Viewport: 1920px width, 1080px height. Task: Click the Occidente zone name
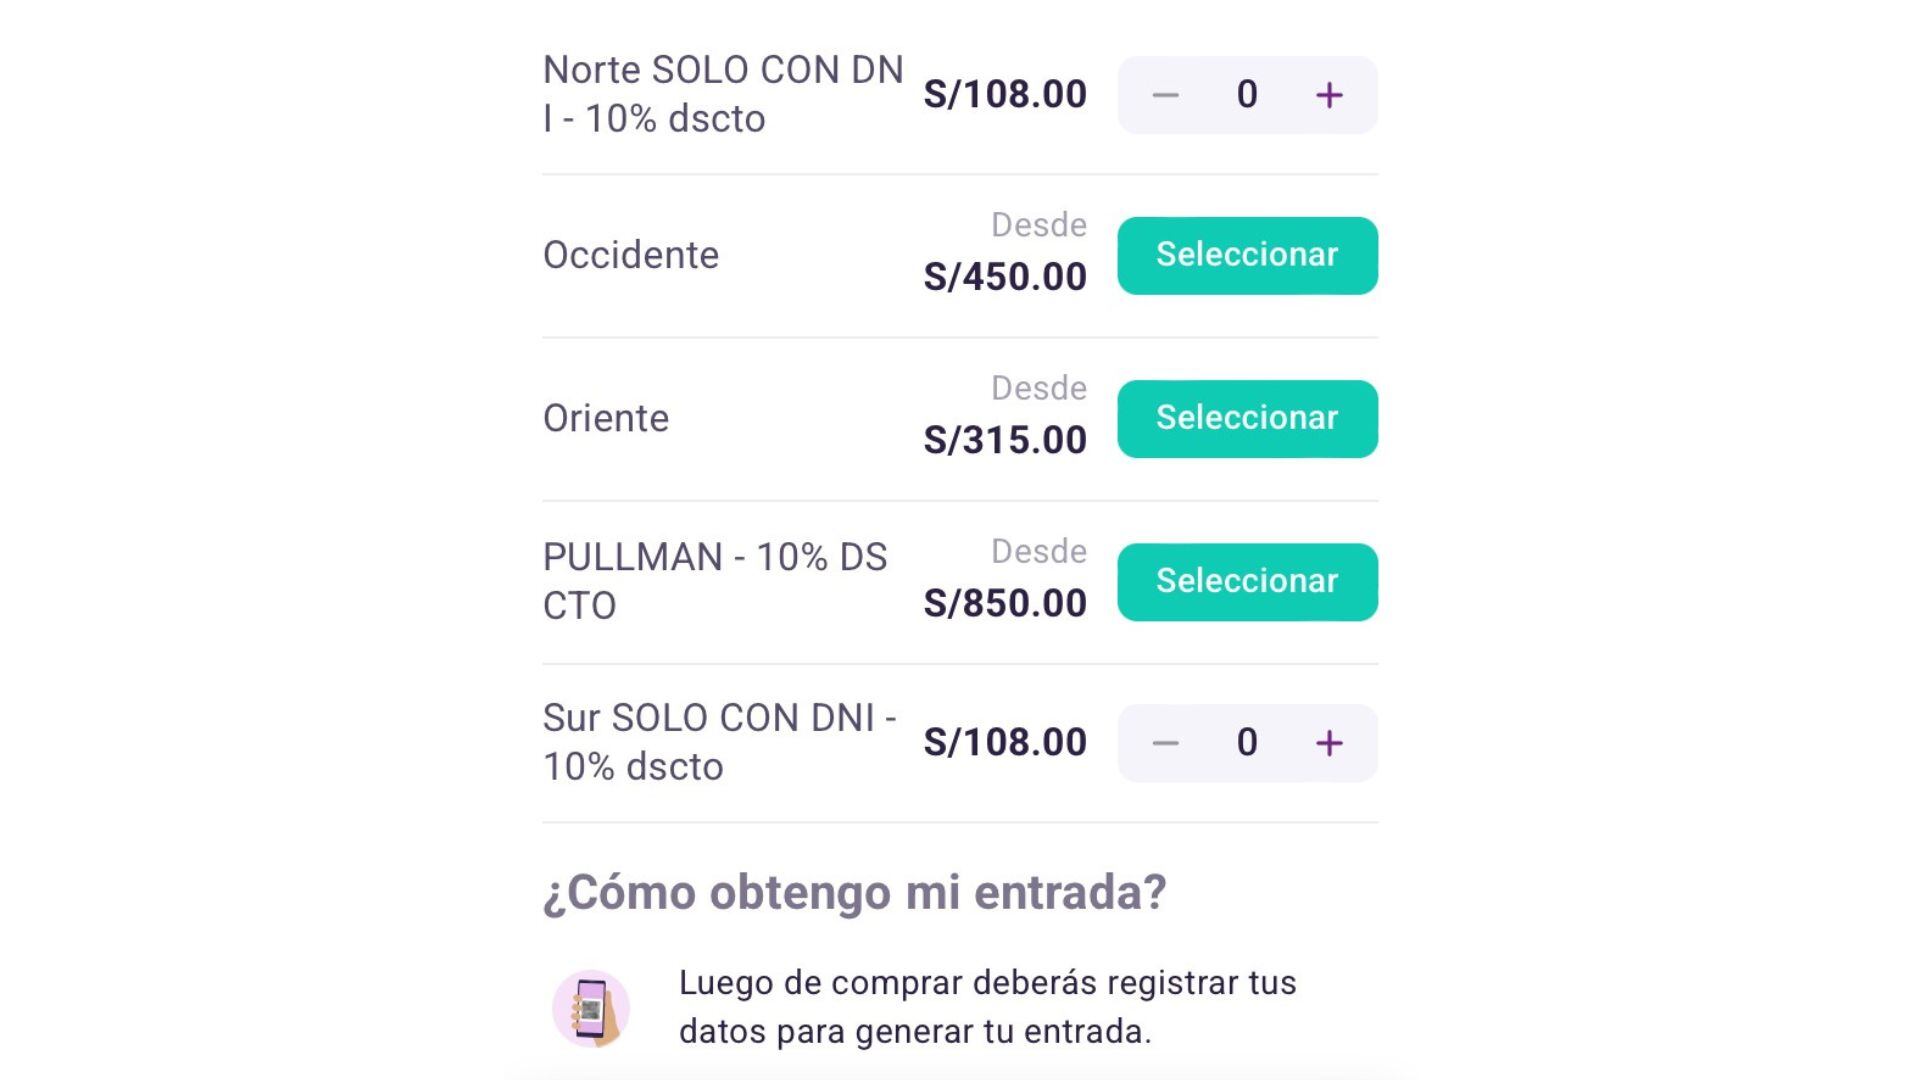pos(631,255)
